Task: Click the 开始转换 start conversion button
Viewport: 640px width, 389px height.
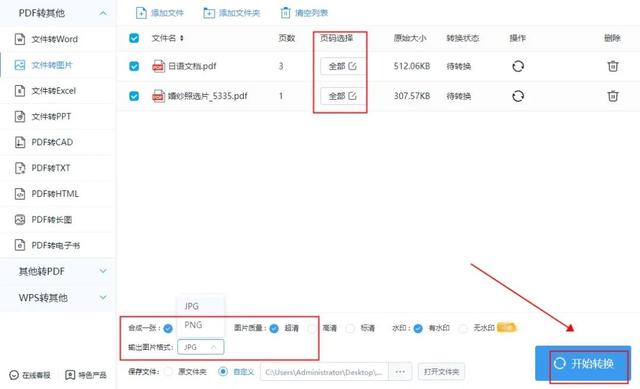Action: click(583, 363)
